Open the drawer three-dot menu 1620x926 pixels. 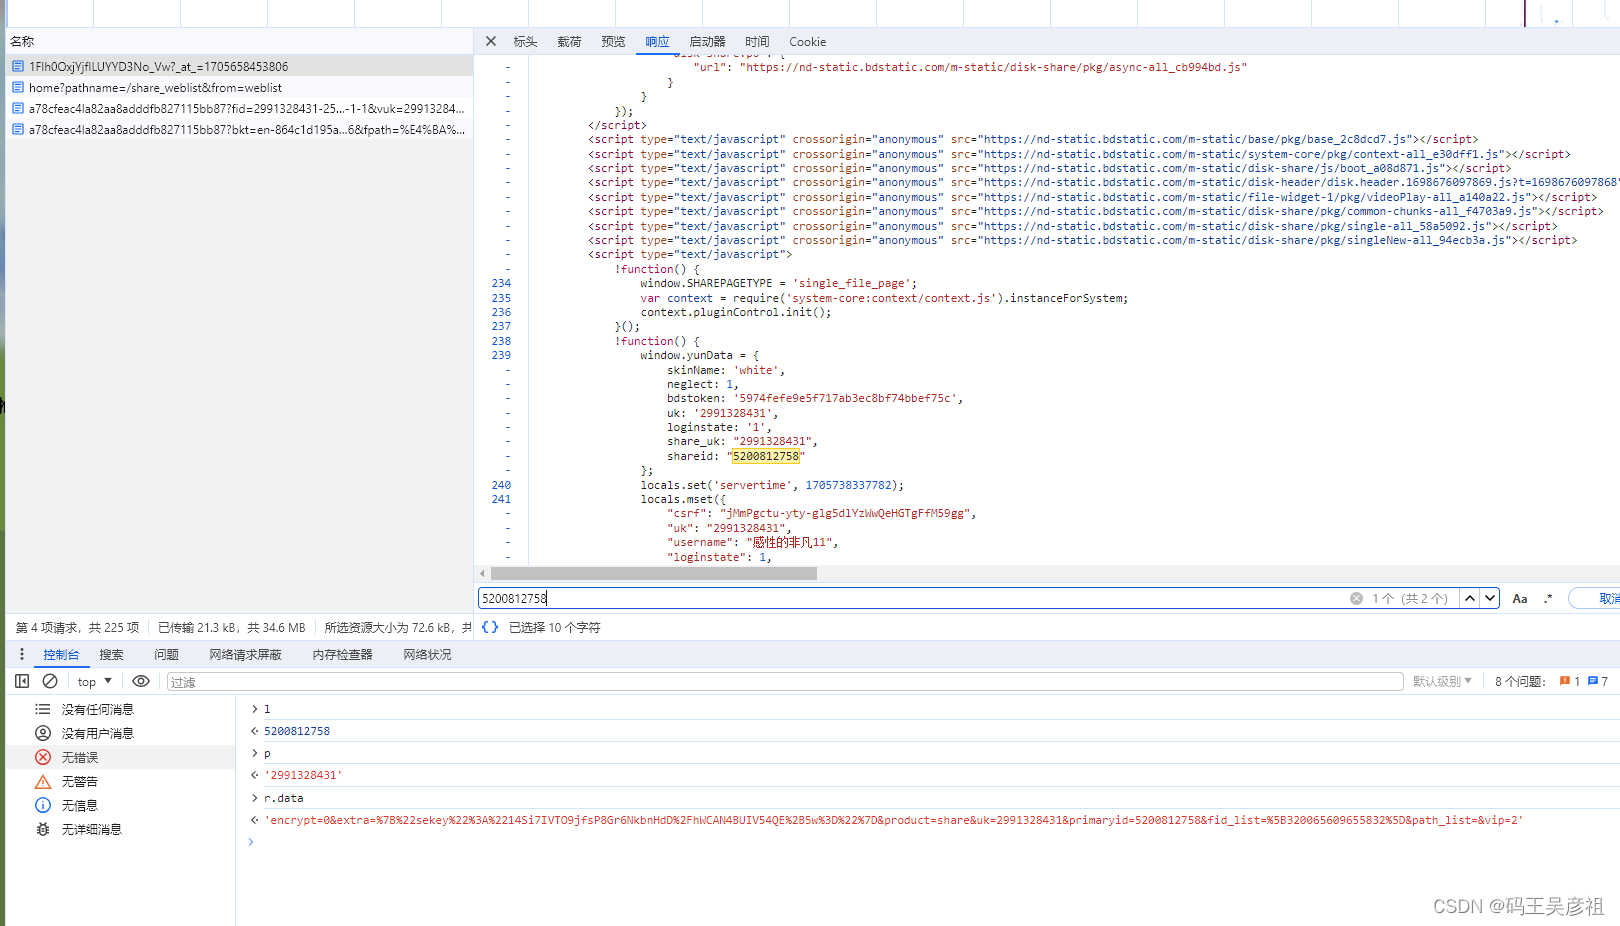[x=22, y=654]
